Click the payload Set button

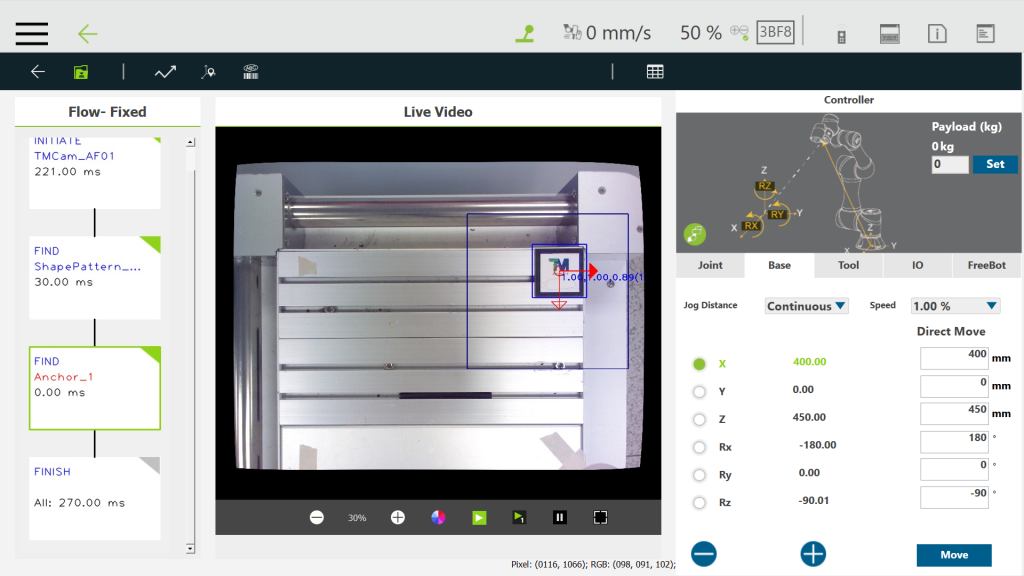995,164
